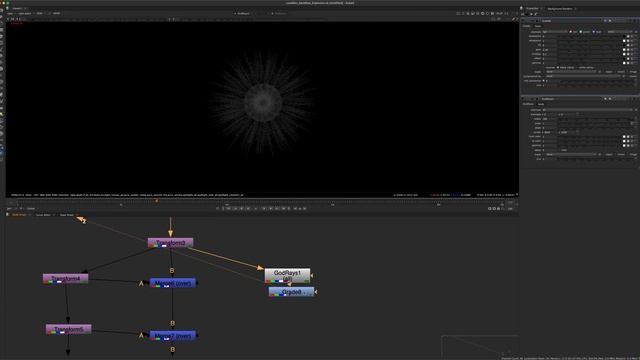Open the GodRays mask channel dropdown
The height and width of the screenshot is (360, 640).
click(570, 154)
